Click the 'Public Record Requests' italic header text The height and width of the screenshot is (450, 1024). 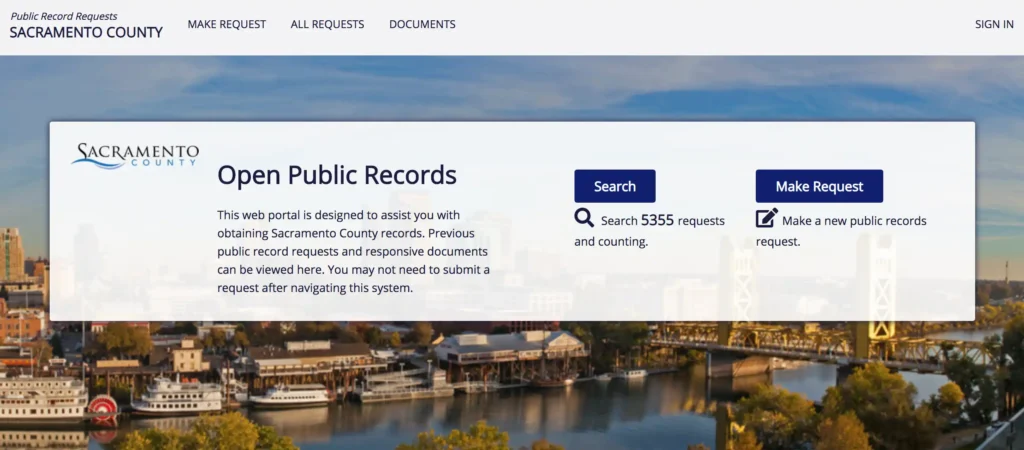64,16
